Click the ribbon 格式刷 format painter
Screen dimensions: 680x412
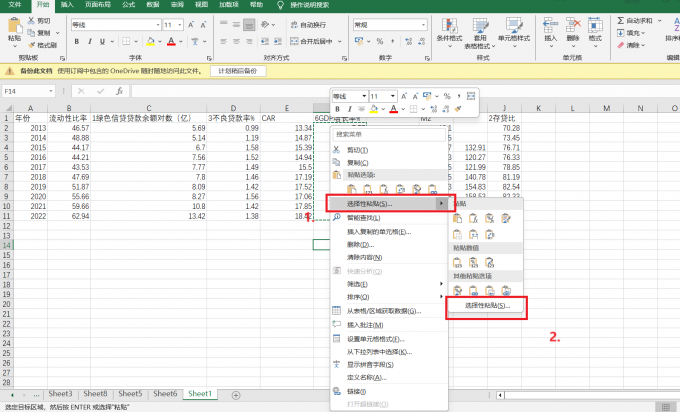[42, 45]
